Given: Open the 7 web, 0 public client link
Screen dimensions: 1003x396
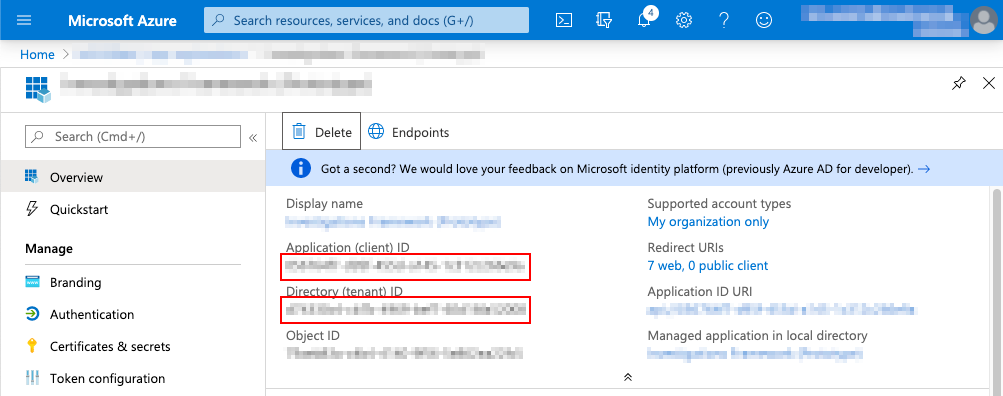Looking at the screenshot, I should click(707, 265).
